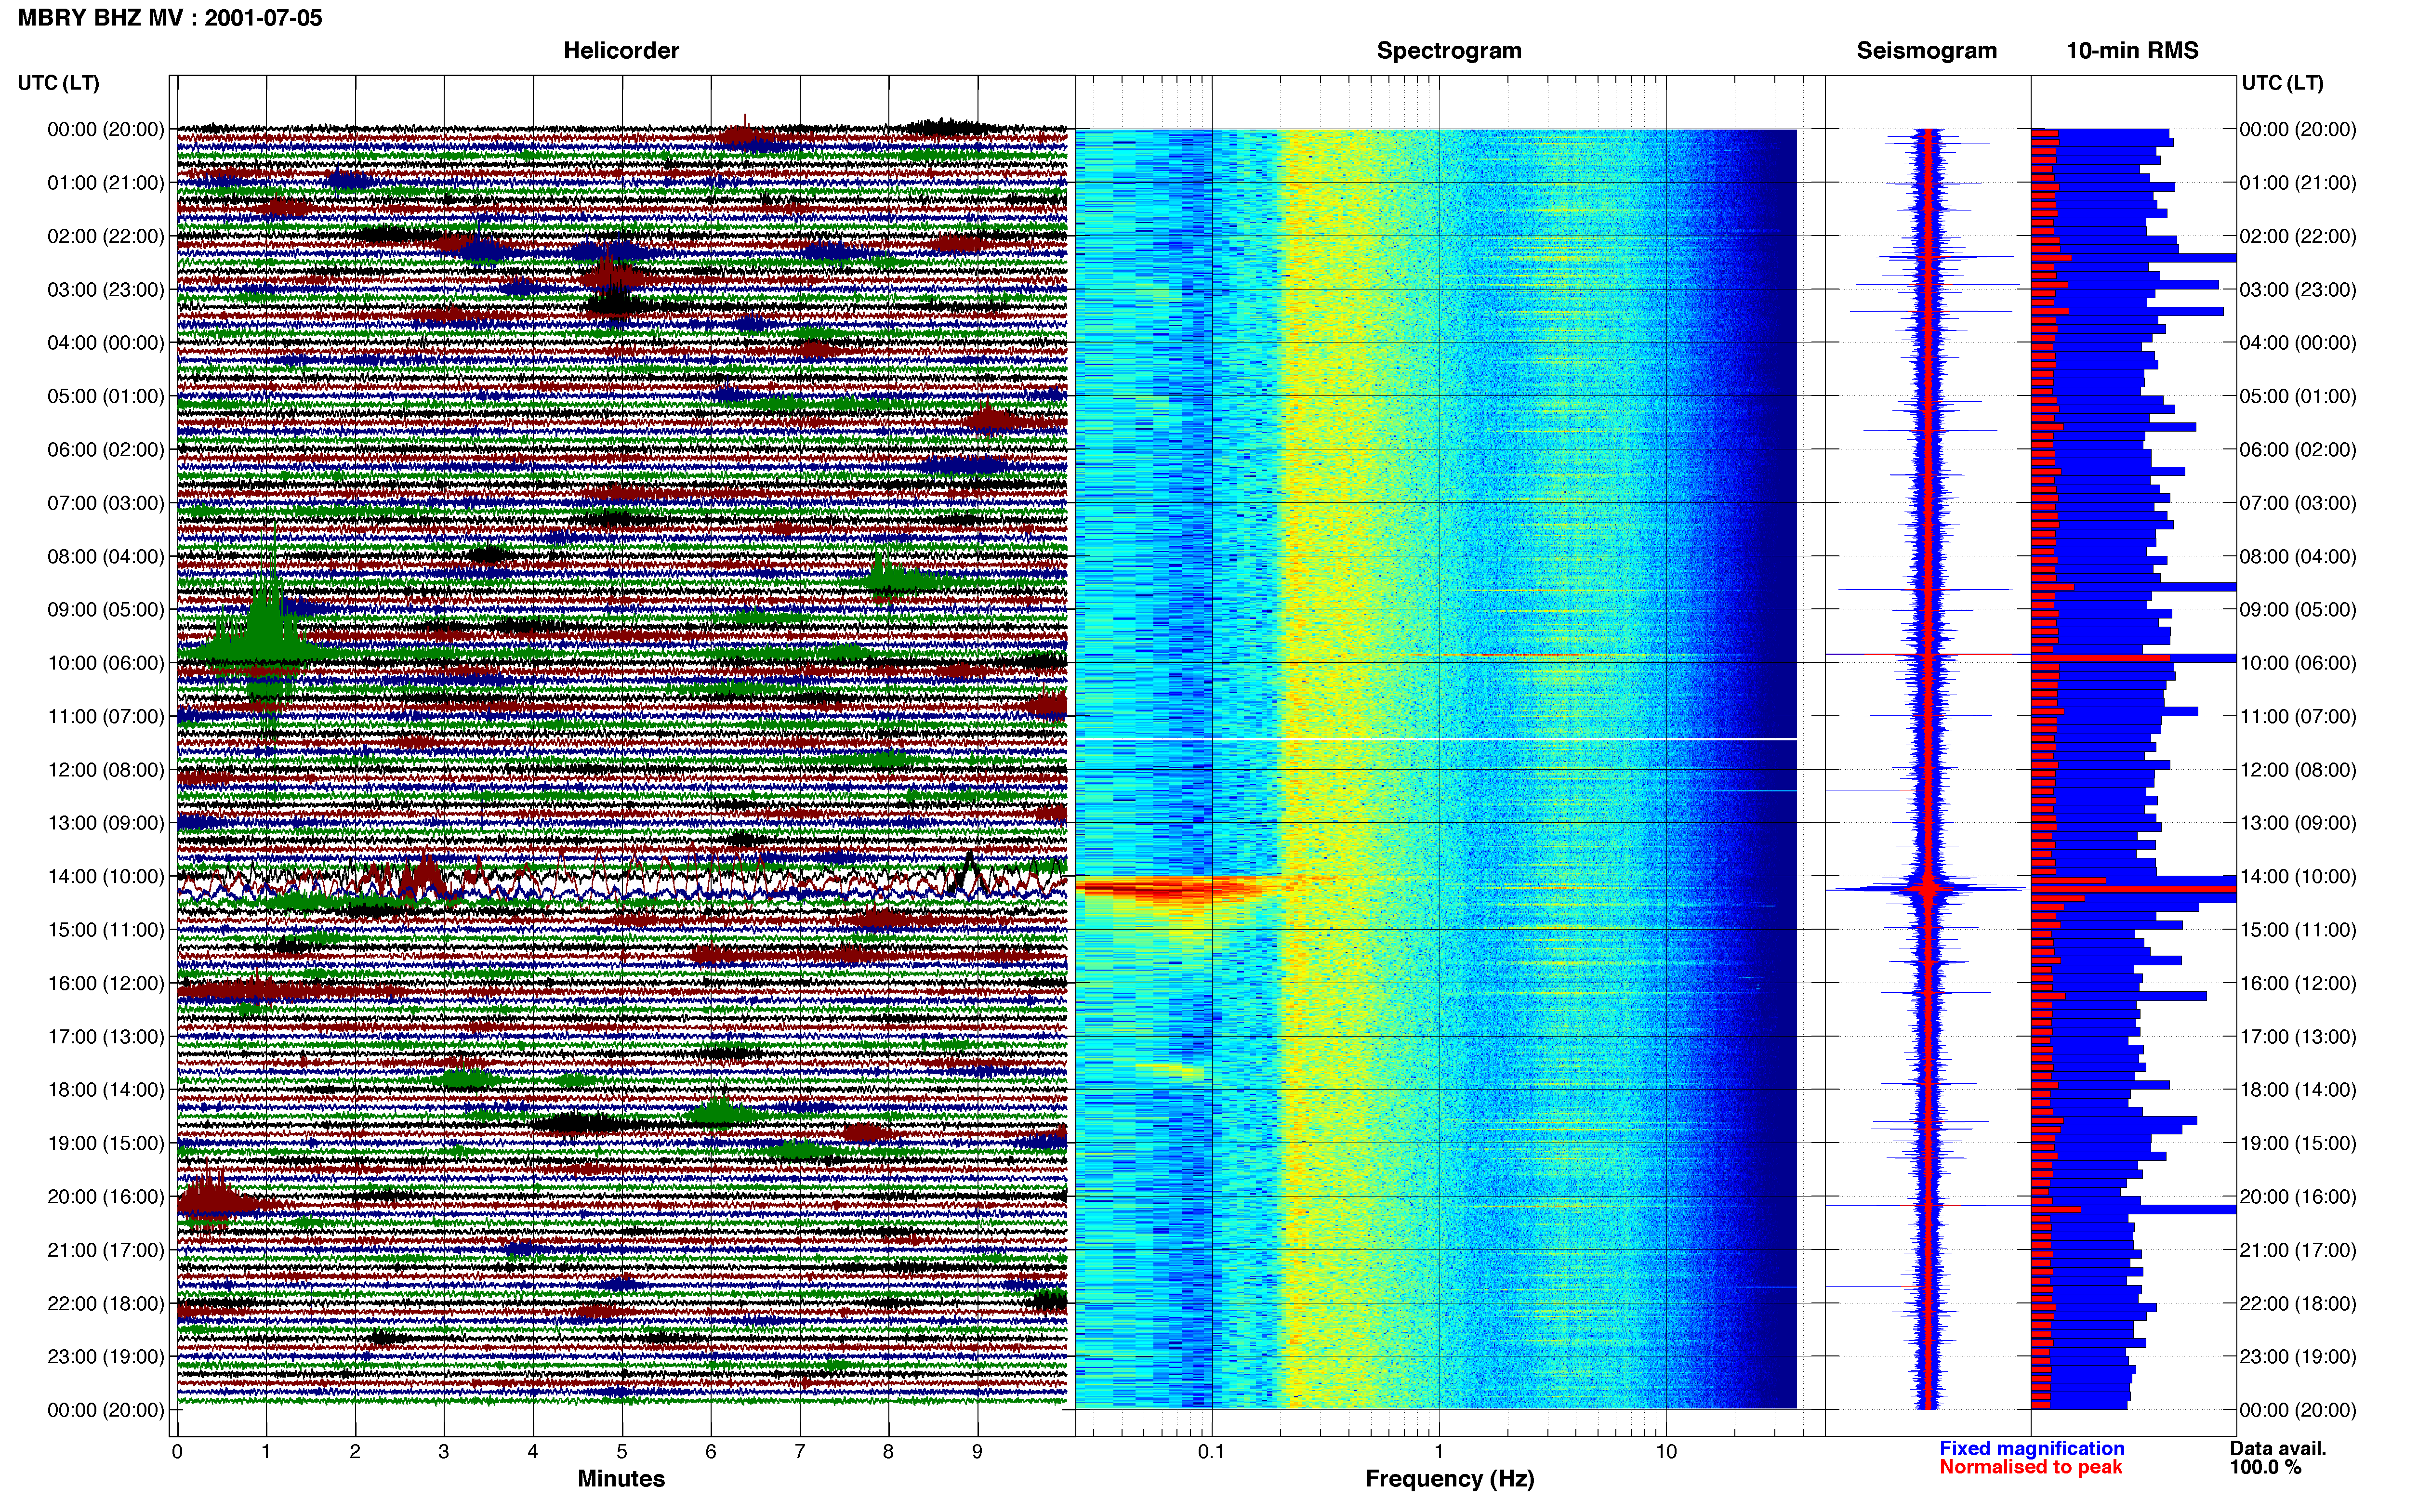Click the left '03:00 (23:00)' time label
2418x1512 pixels.
point(106,289)
